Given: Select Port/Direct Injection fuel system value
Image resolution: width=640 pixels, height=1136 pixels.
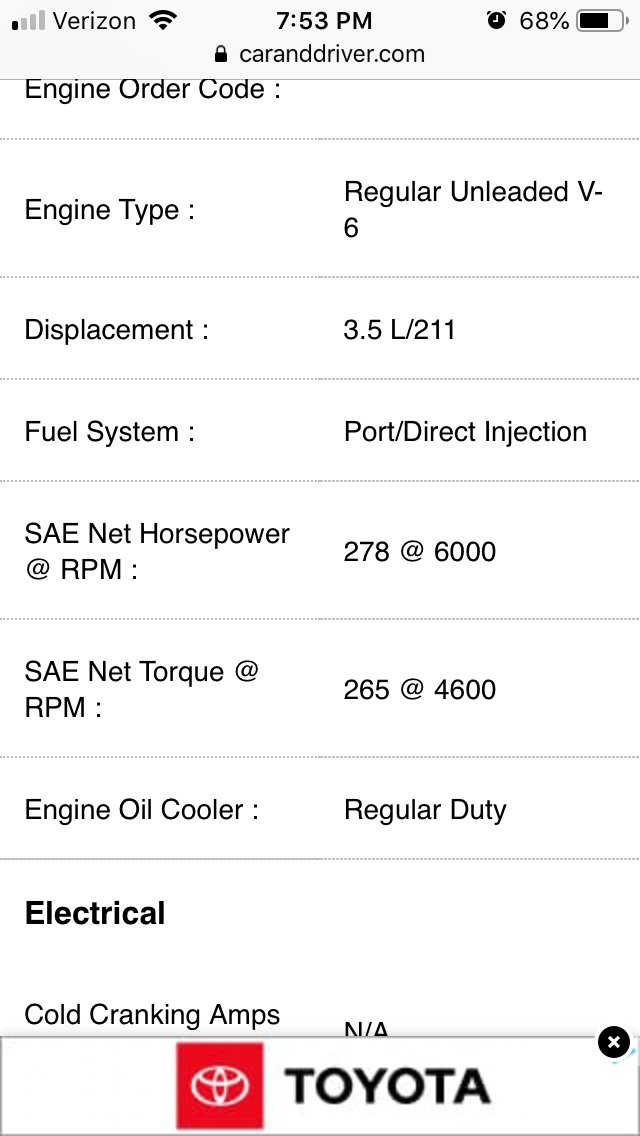Looking at the screenshot, I should pos(465,432).
